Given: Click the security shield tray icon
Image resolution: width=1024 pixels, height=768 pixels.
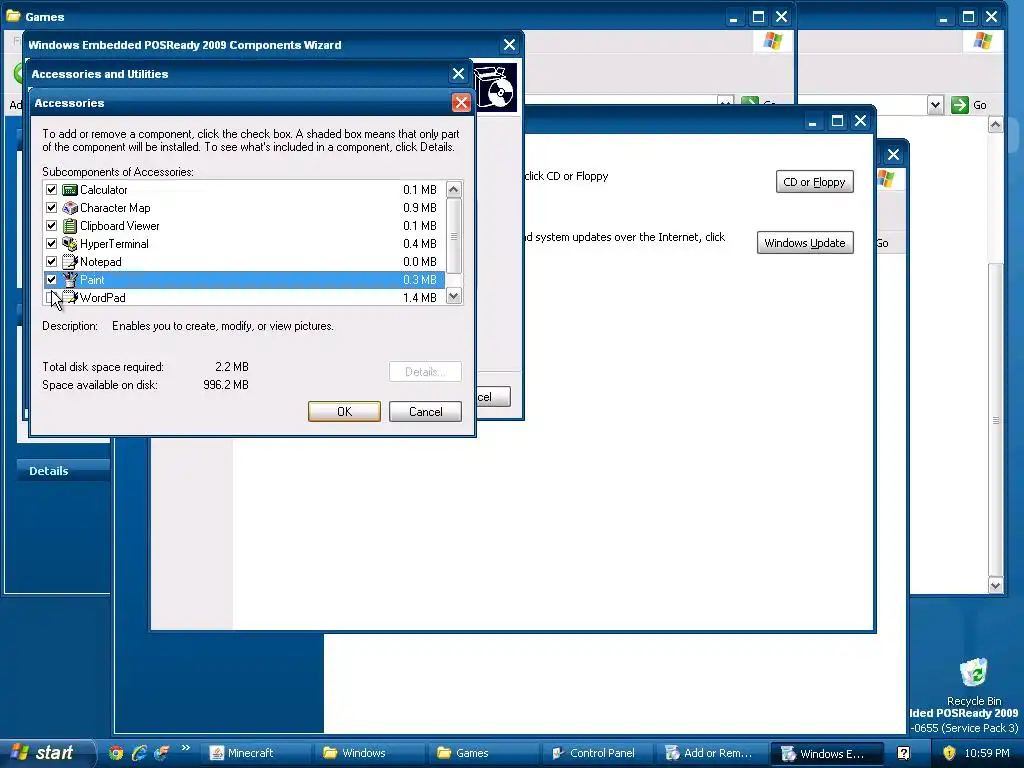Looking at the screenshot, I should tap(949, 753).
